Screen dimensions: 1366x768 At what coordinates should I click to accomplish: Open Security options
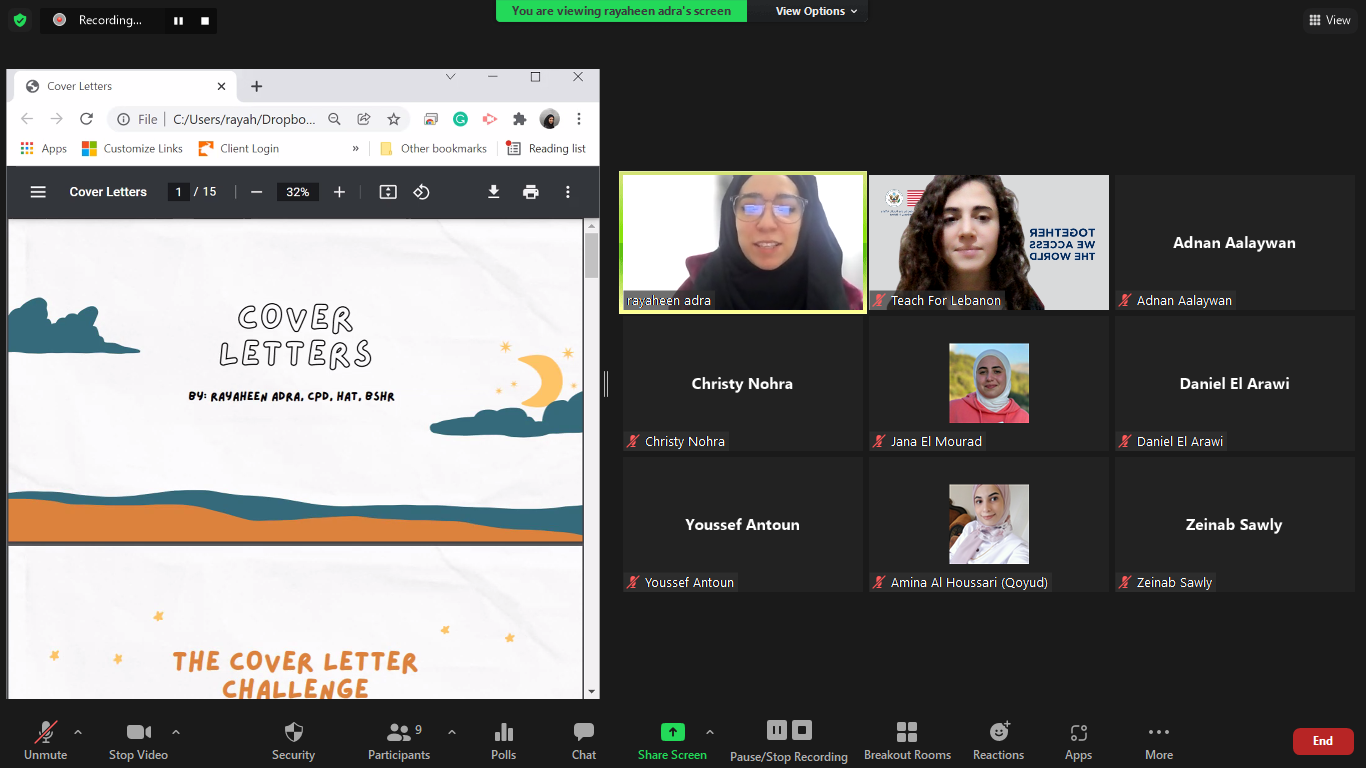293,740
